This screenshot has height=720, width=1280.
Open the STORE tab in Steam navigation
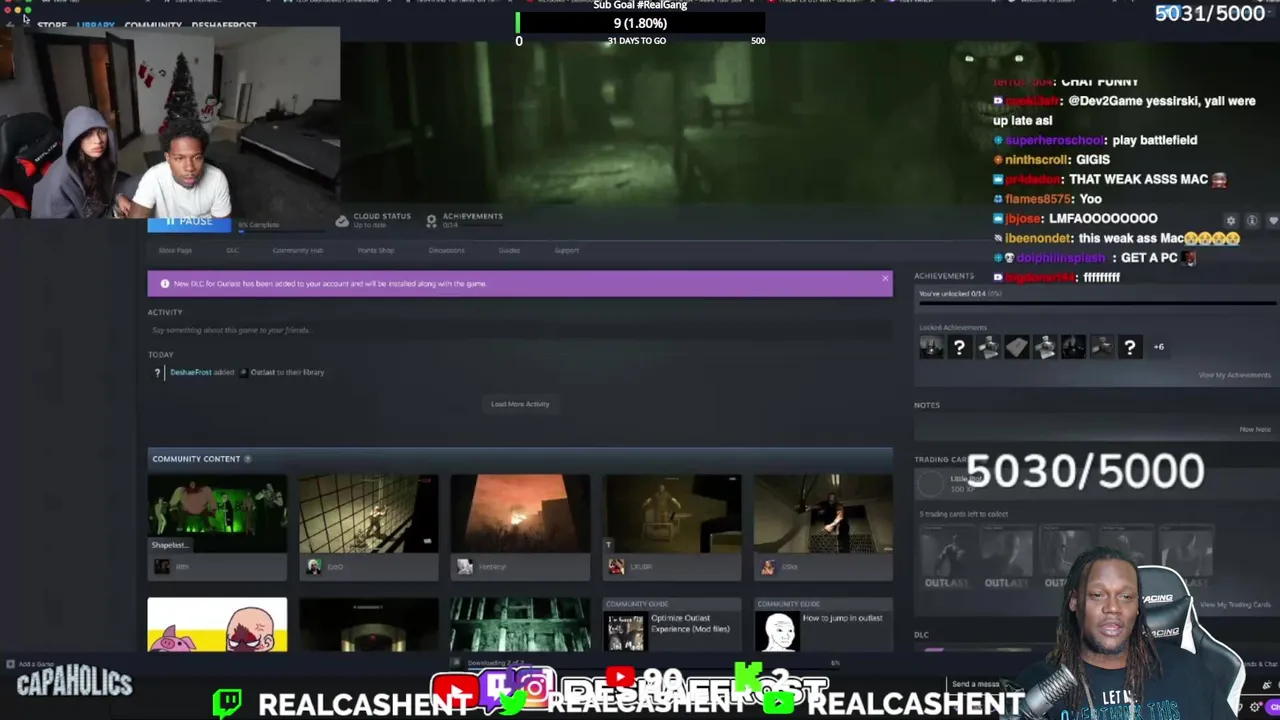coord(52,26)
